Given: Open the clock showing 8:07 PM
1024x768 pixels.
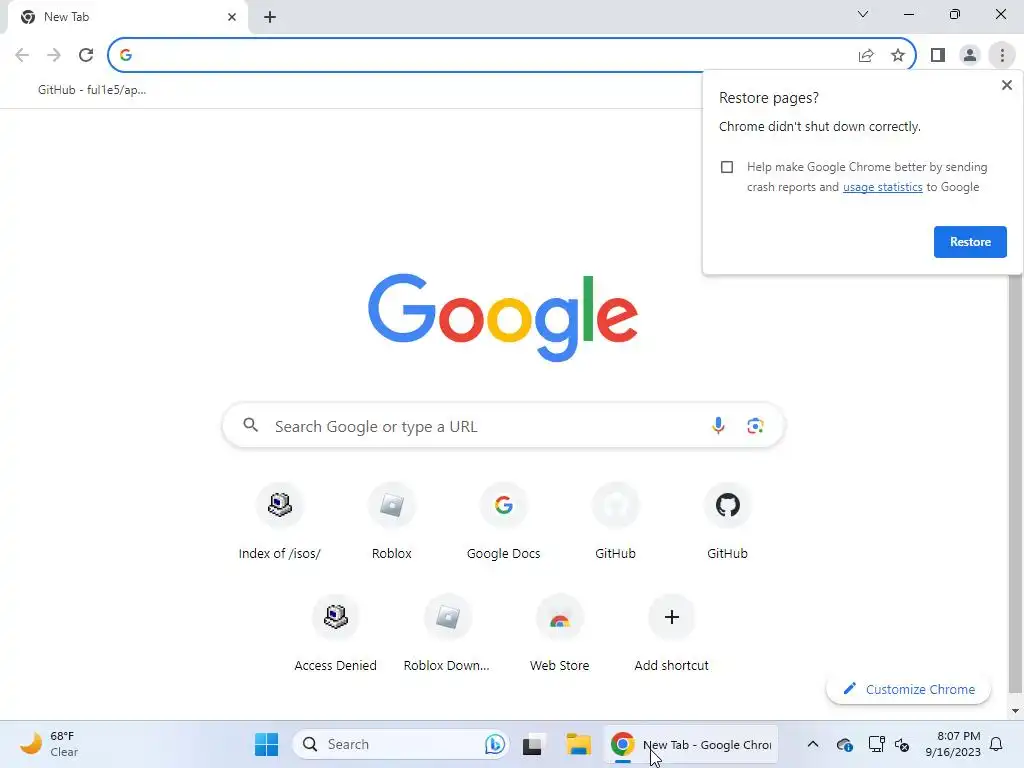Looking at the screenshot, I should [953, 744].
